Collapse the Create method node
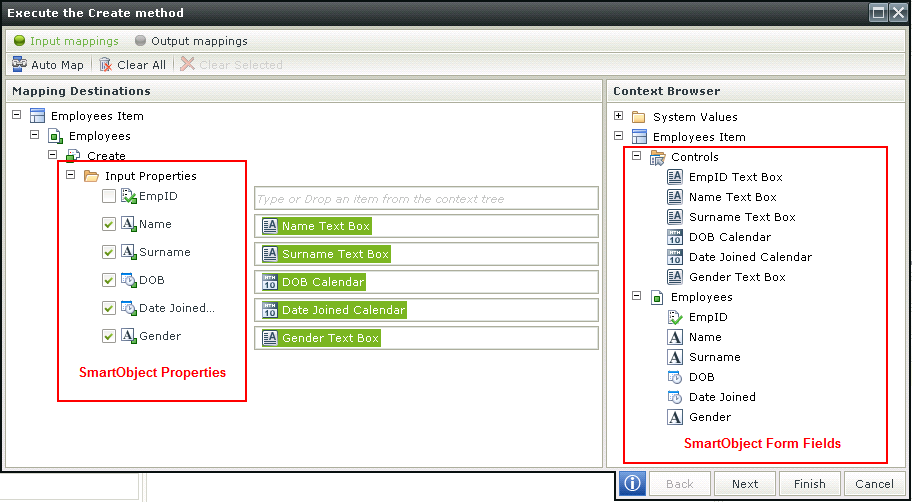Image resolution: width=912 pixels, height=502 pixels. (x=53, y=155)
